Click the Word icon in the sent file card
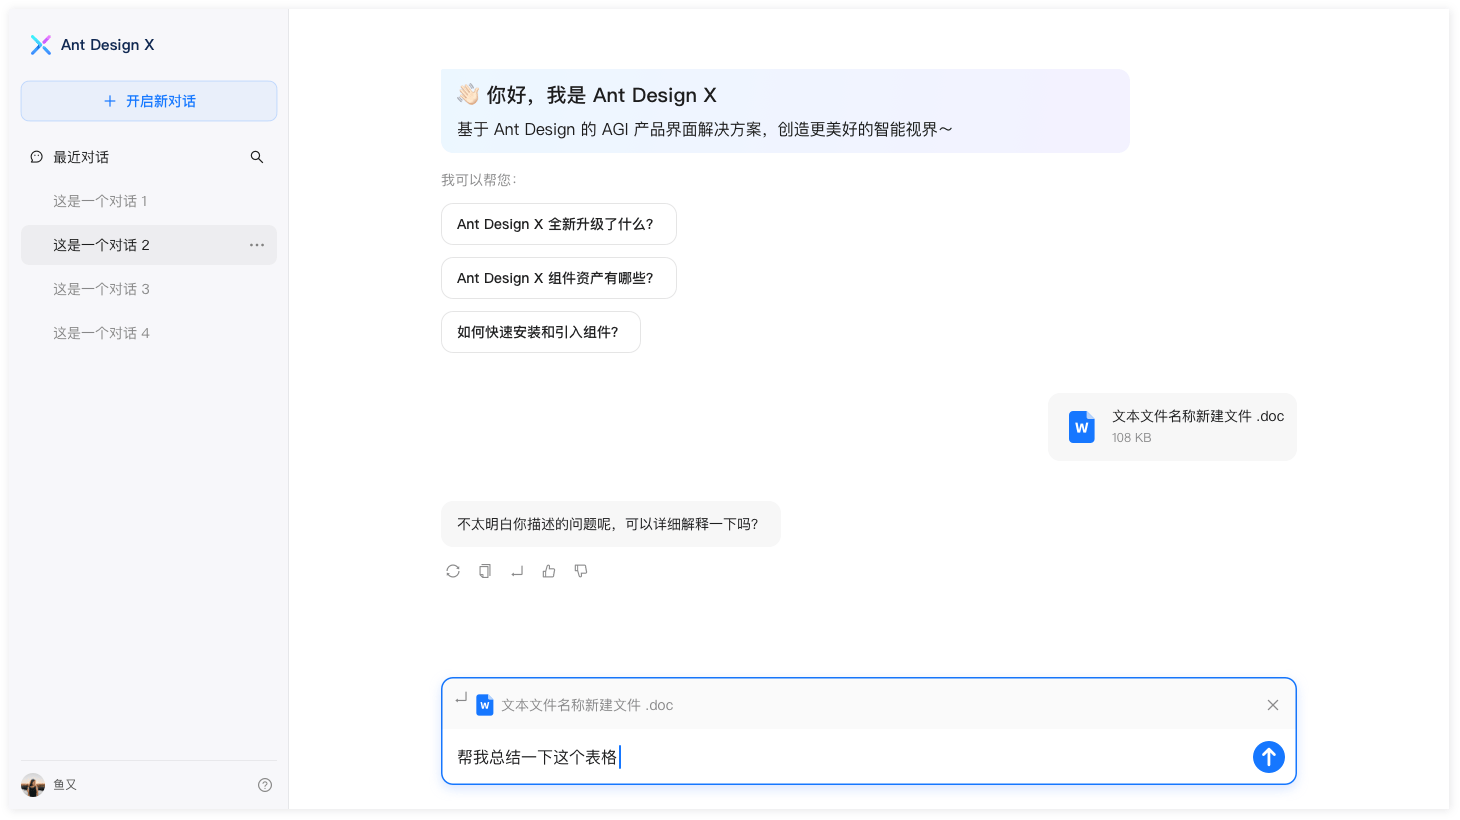Image resolution: width=1460 pixels, height=820 pixels. 1082,427
